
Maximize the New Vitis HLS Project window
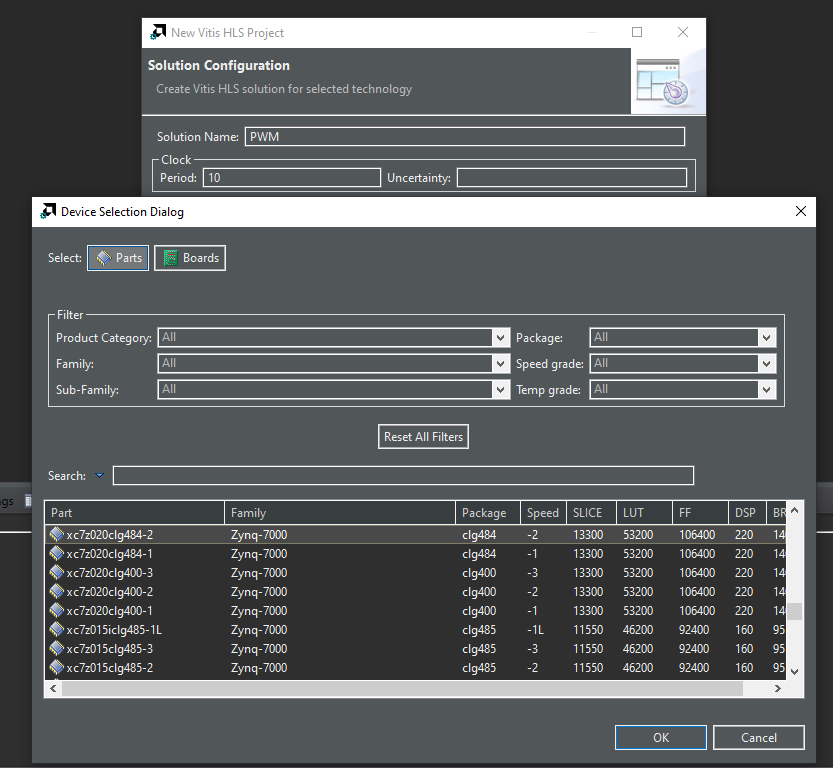[637, 32]
